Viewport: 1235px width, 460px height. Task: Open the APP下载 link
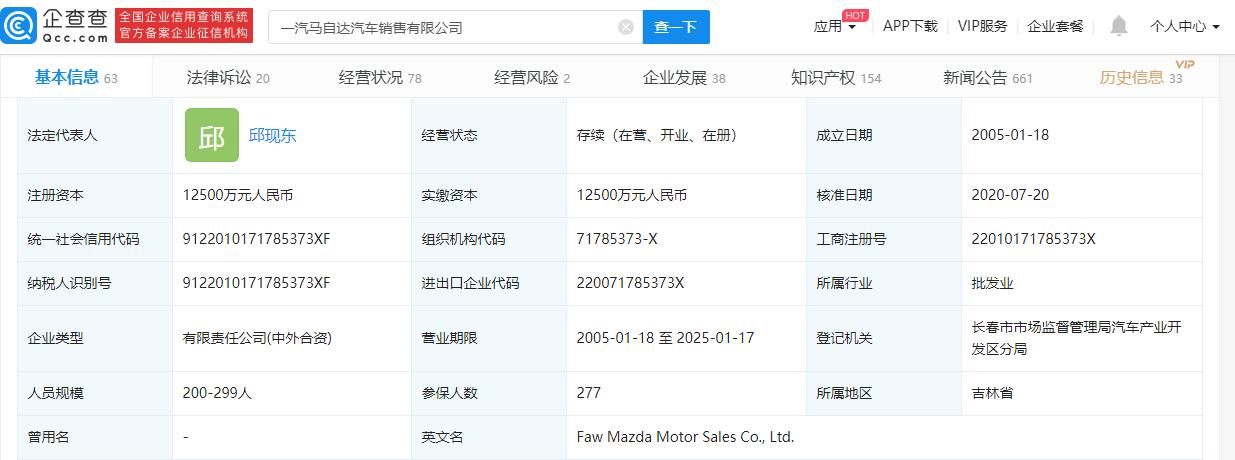click(x=910, y=26)
